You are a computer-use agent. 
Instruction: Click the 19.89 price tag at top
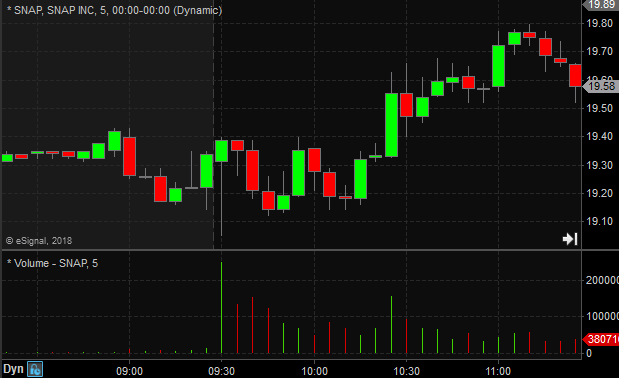point(601,4)
